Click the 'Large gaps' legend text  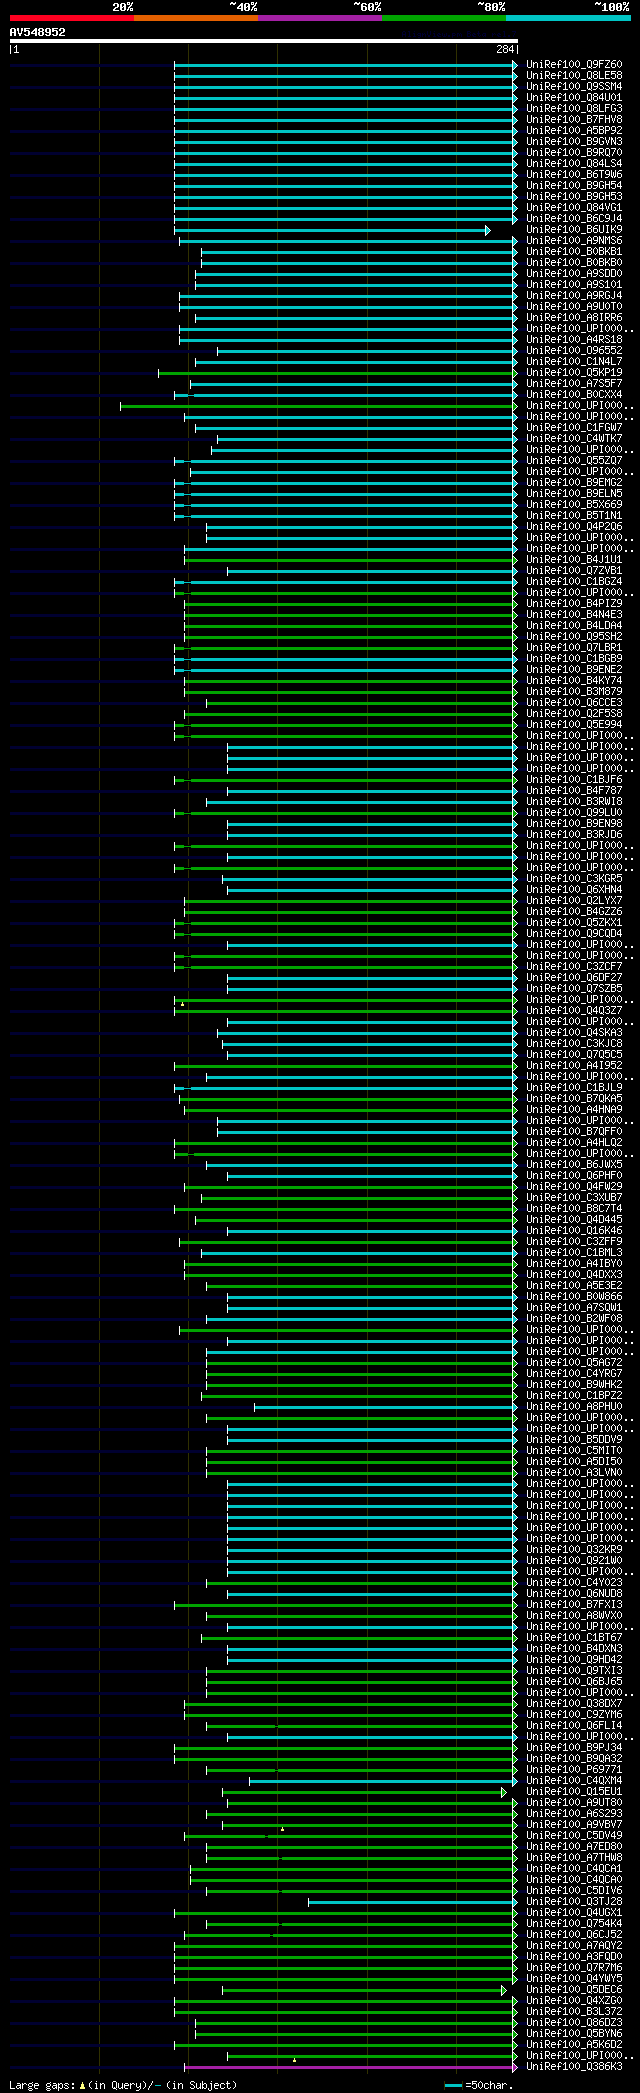click(41, 2085)
